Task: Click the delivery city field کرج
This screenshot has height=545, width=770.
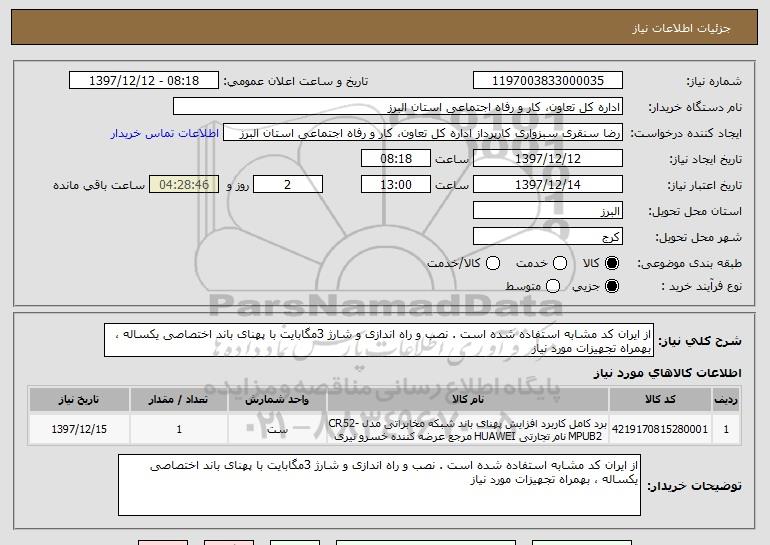Action: [548, 237]
